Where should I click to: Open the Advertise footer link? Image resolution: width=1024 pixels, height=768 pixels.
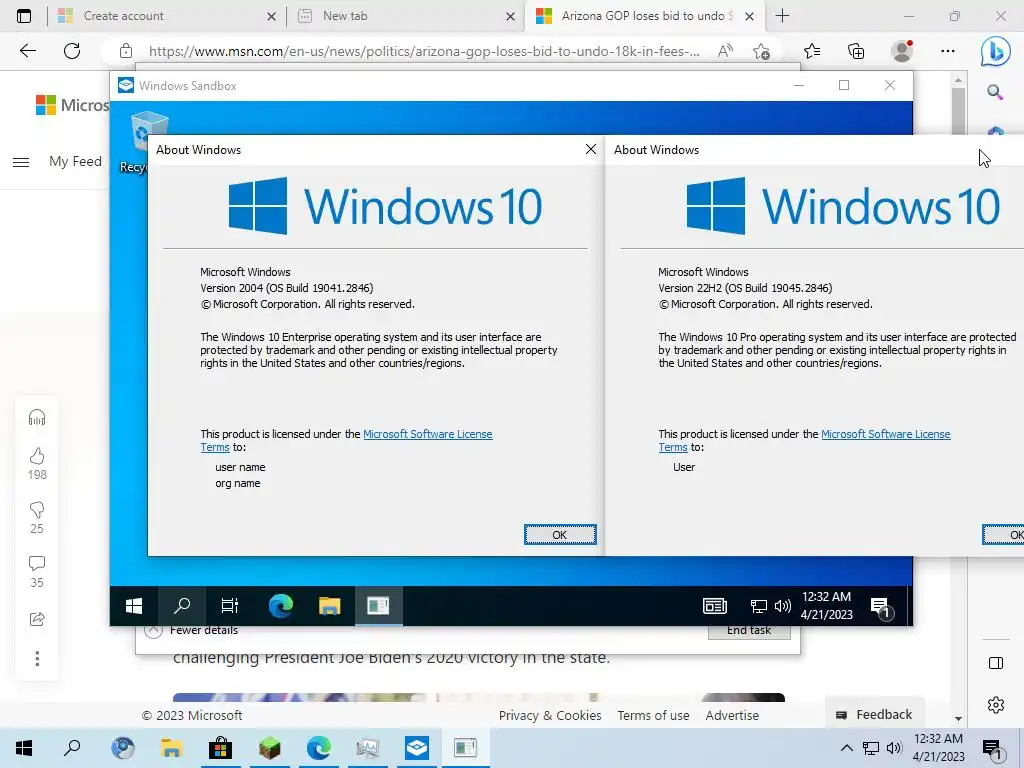click(732, 715)
